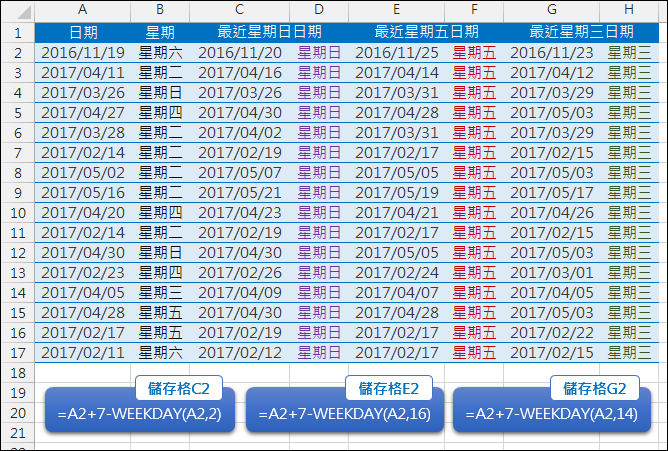Select 星期三 cell in B14
Screen dimensions: 668x451
[160, 293]
